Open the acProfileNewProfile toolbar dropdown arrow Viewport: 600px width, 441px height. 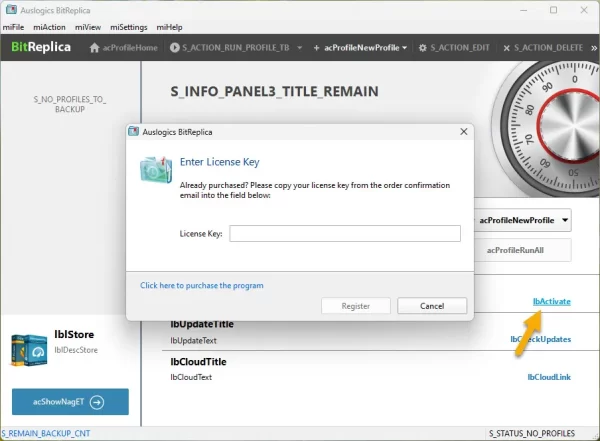pos(404,48)
